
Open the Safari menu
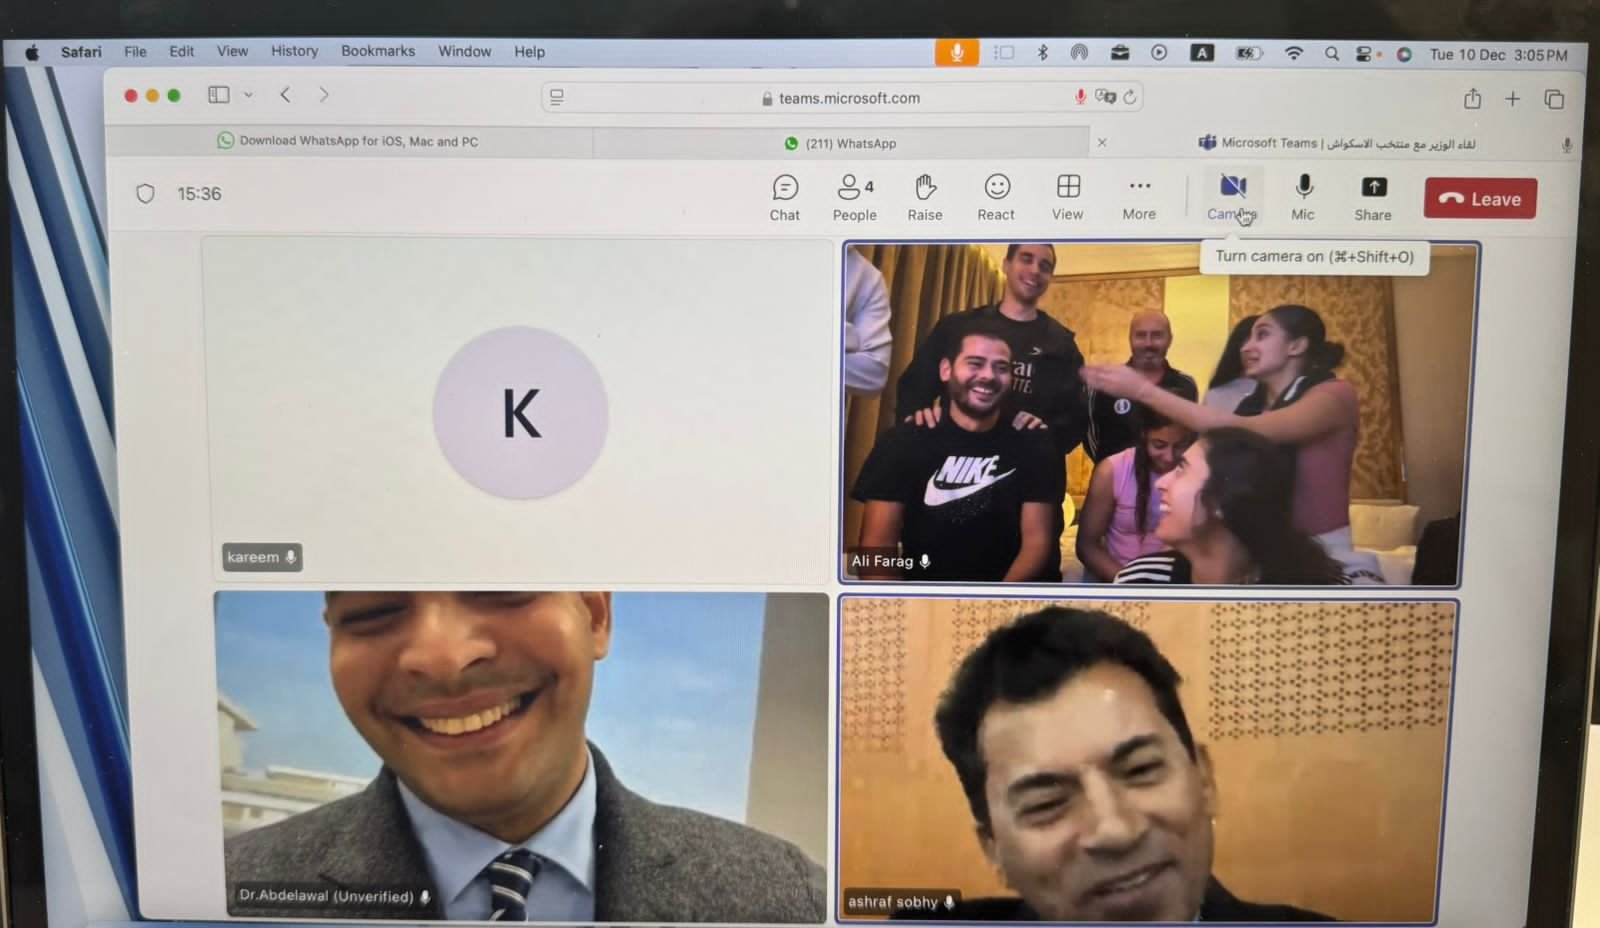pyautogui.click(x=81, y=51)
